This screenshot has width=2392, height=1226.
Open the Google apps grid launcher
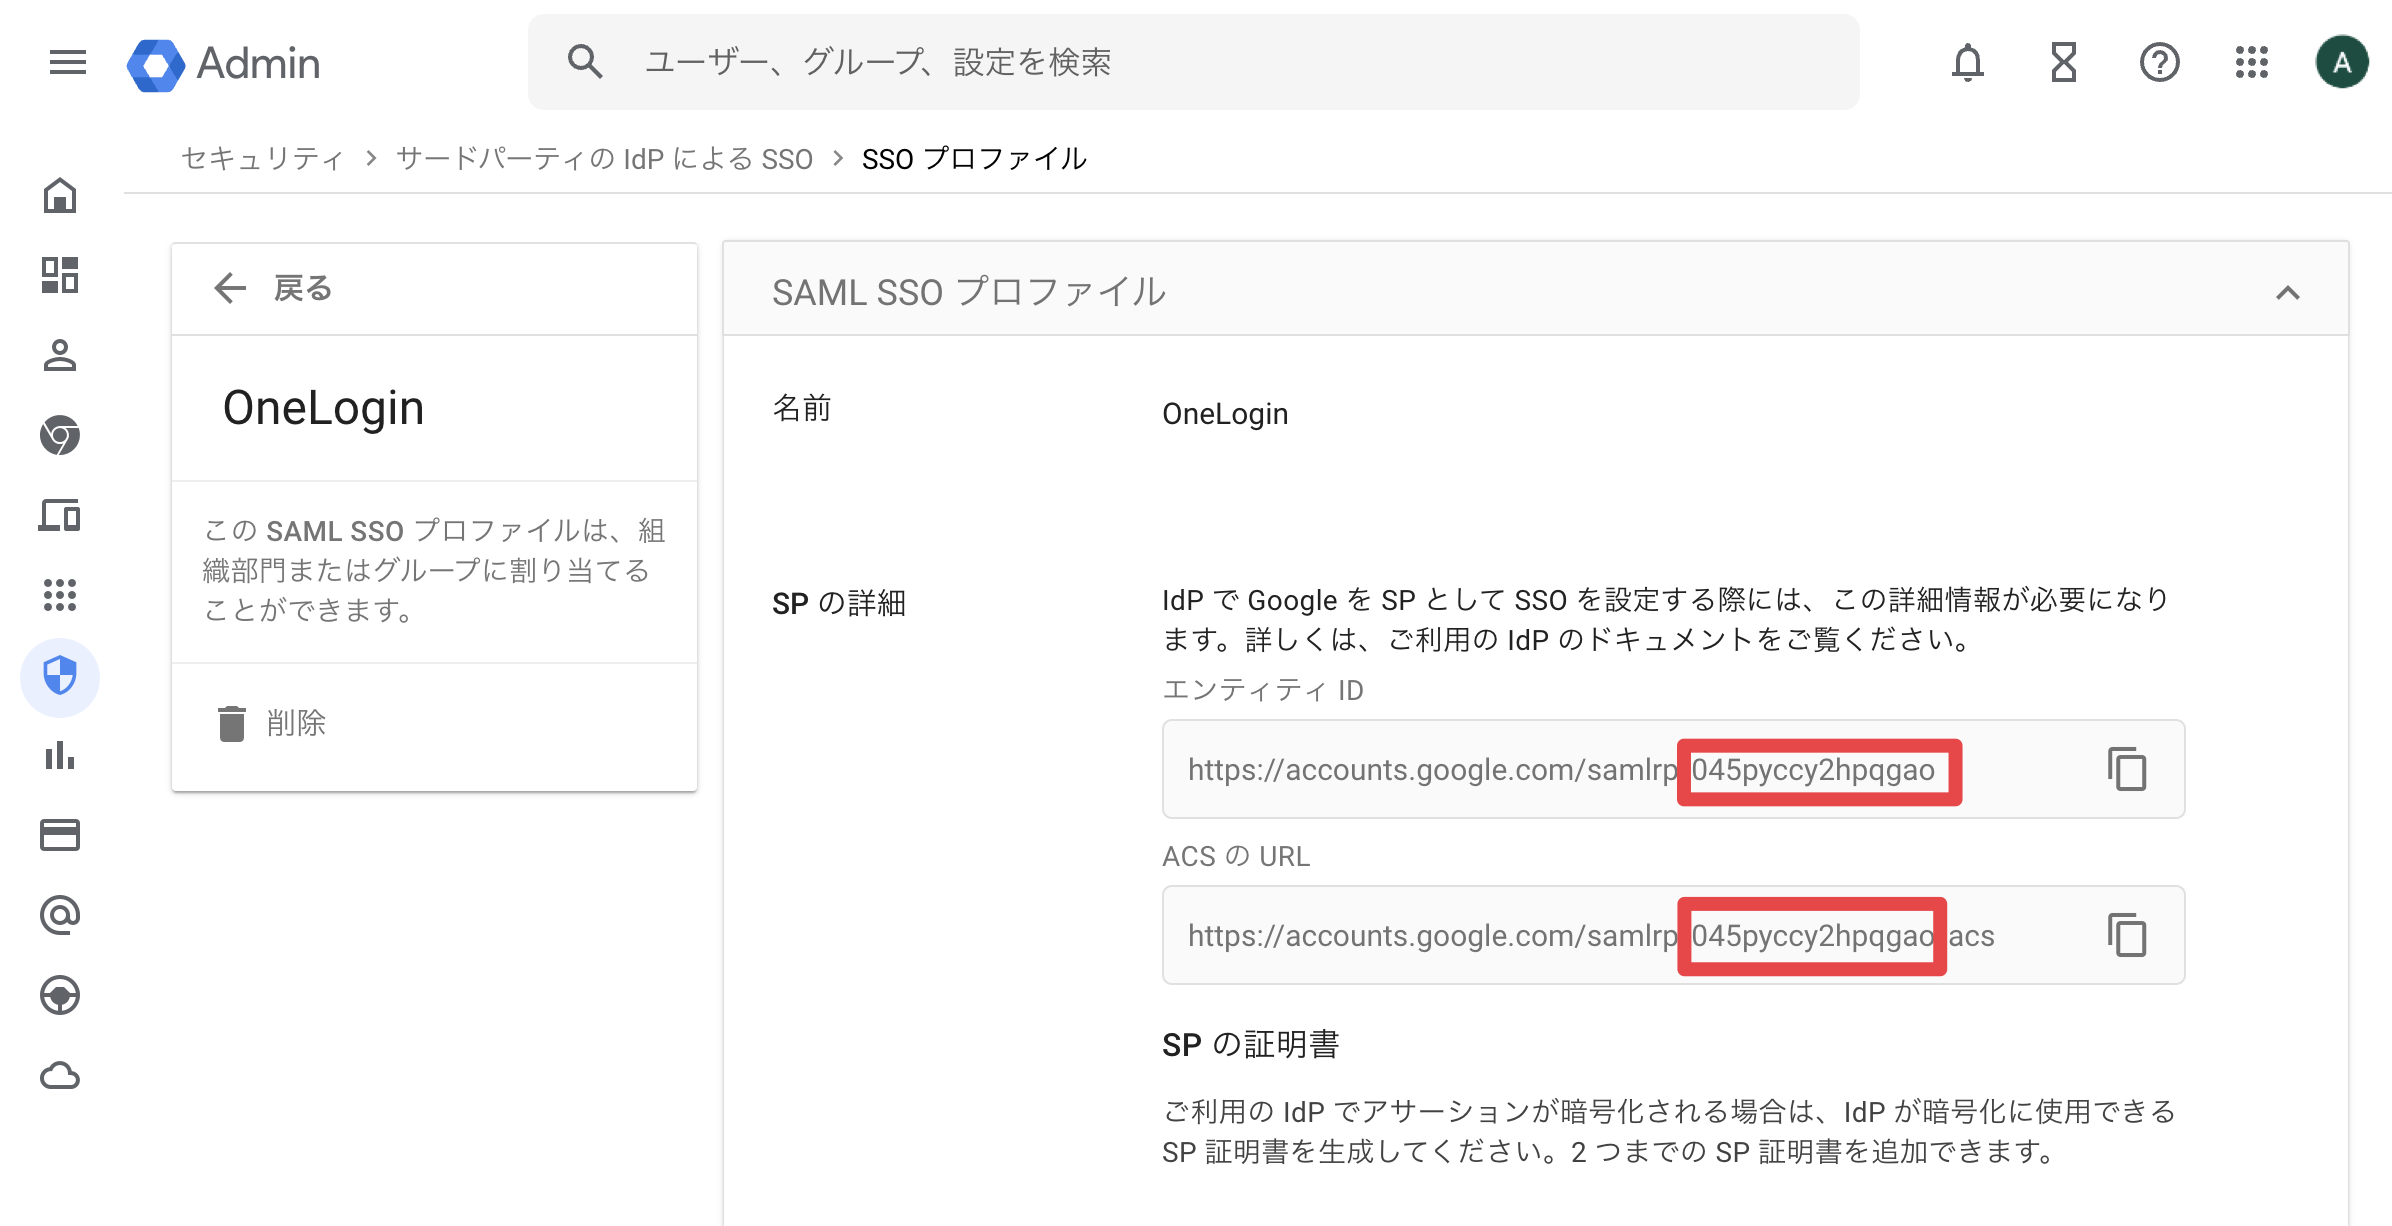click(x=2251, y=63)
